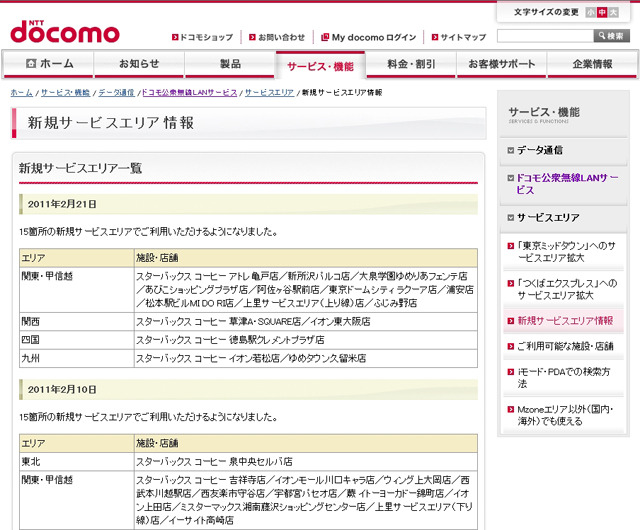640x530 pixels.
Task: Click breadcrumb ドコモ公衆無線LANサービス
Action: click(x=189, y=93)
